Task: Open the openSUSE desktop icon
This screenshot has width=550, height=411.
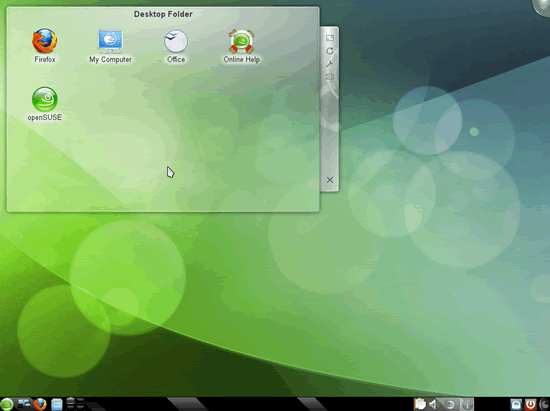Action: 45,99
